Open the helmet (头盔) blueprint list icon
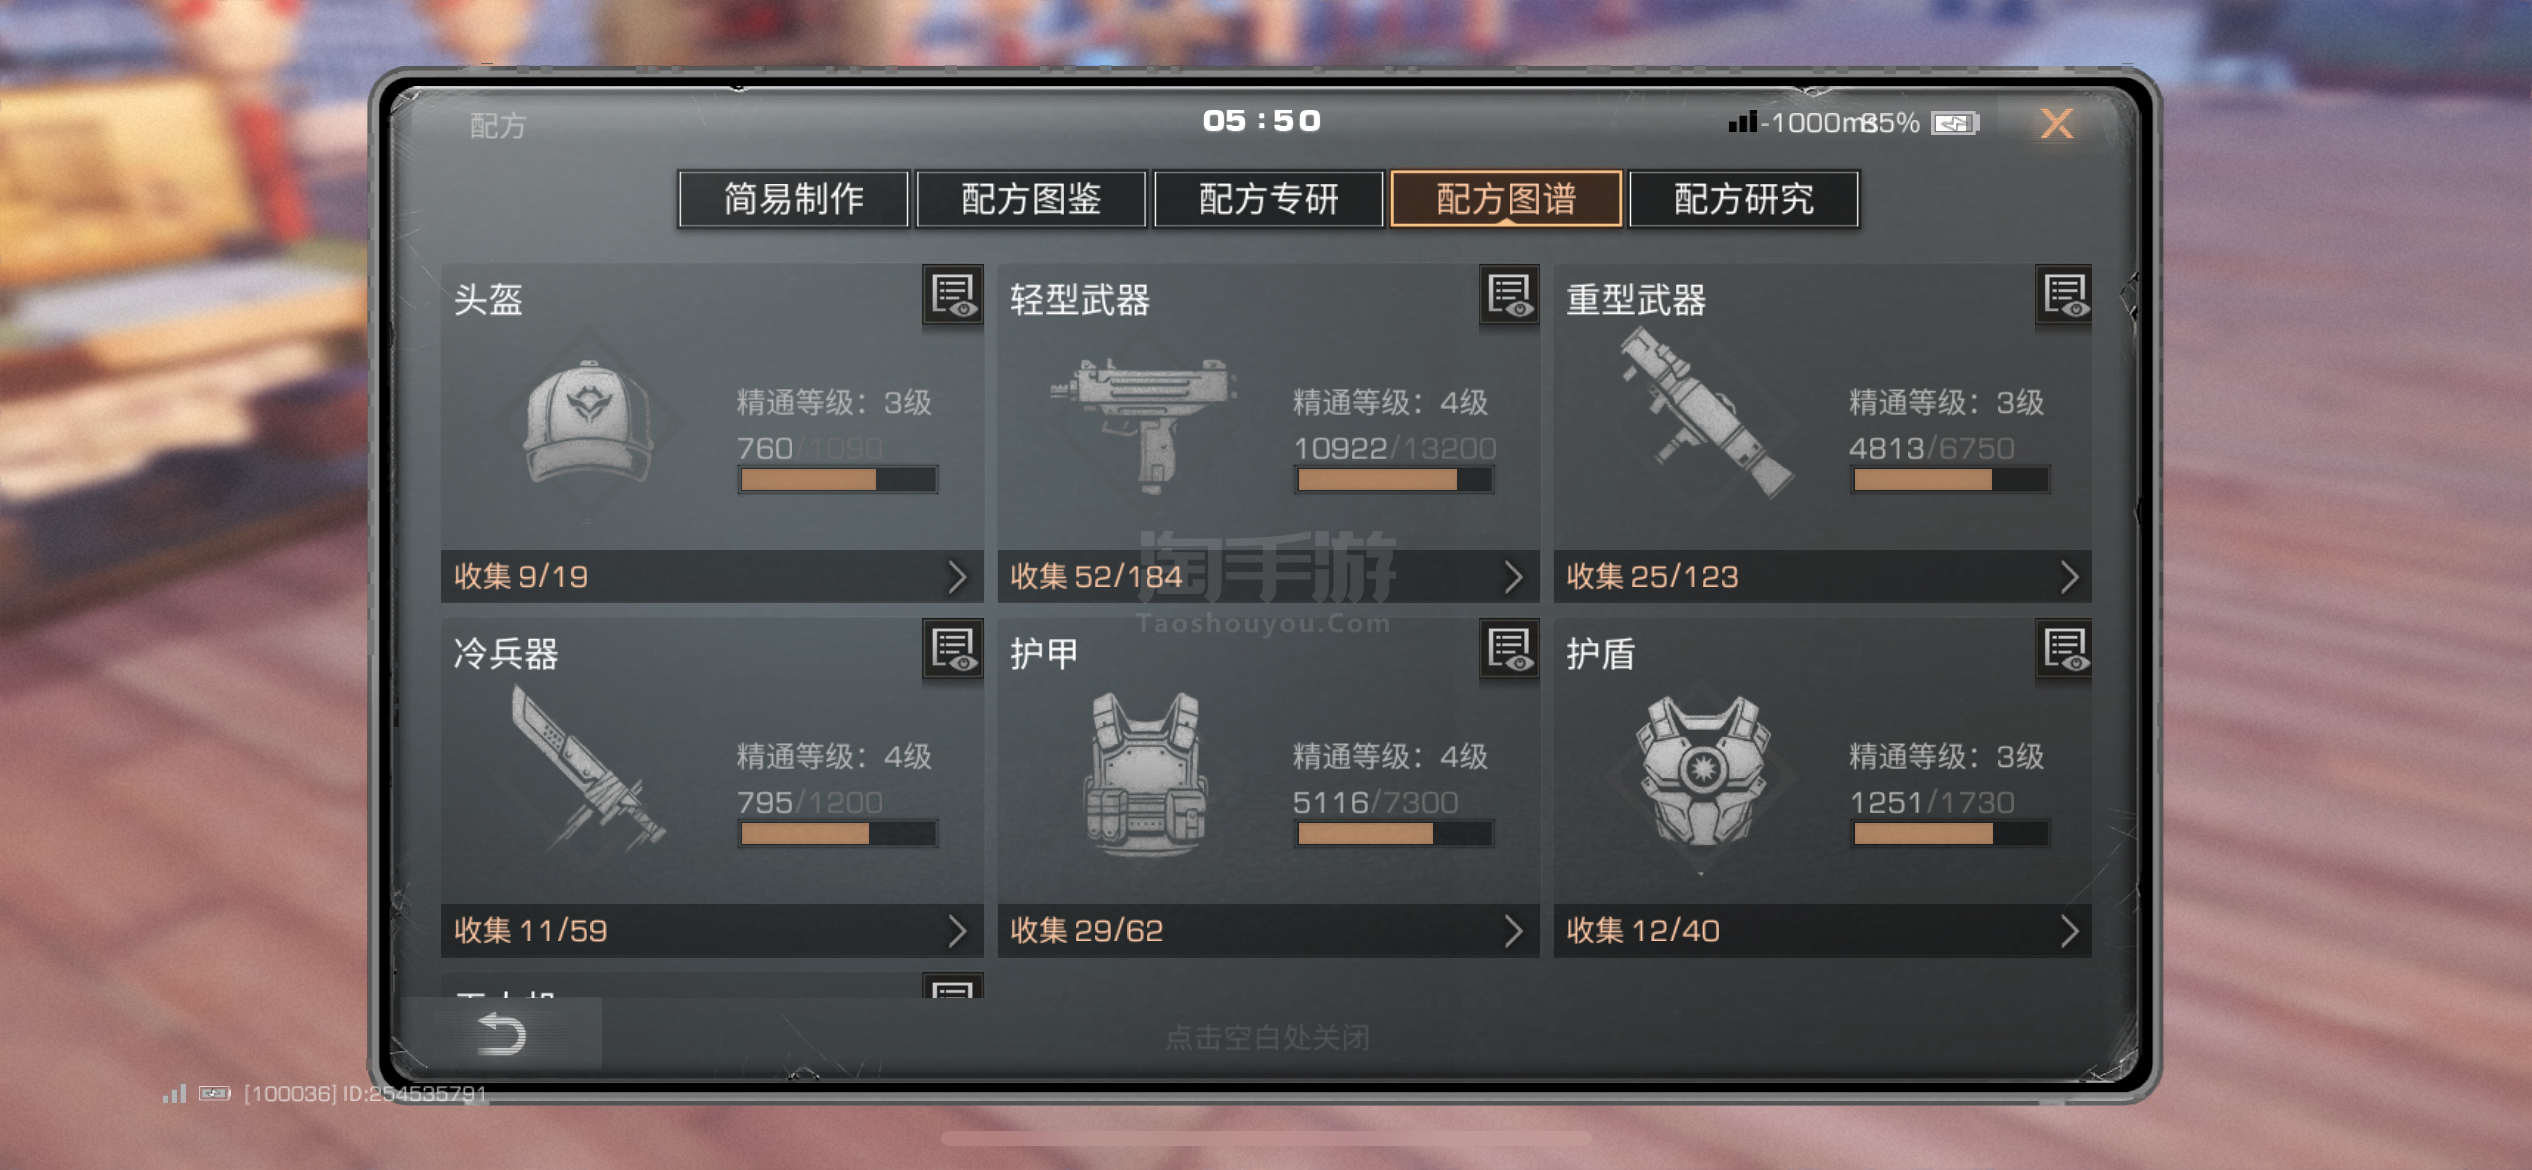Viewport: 2532px width, 1170px height. pyautogui.click(x=952, y=296)
